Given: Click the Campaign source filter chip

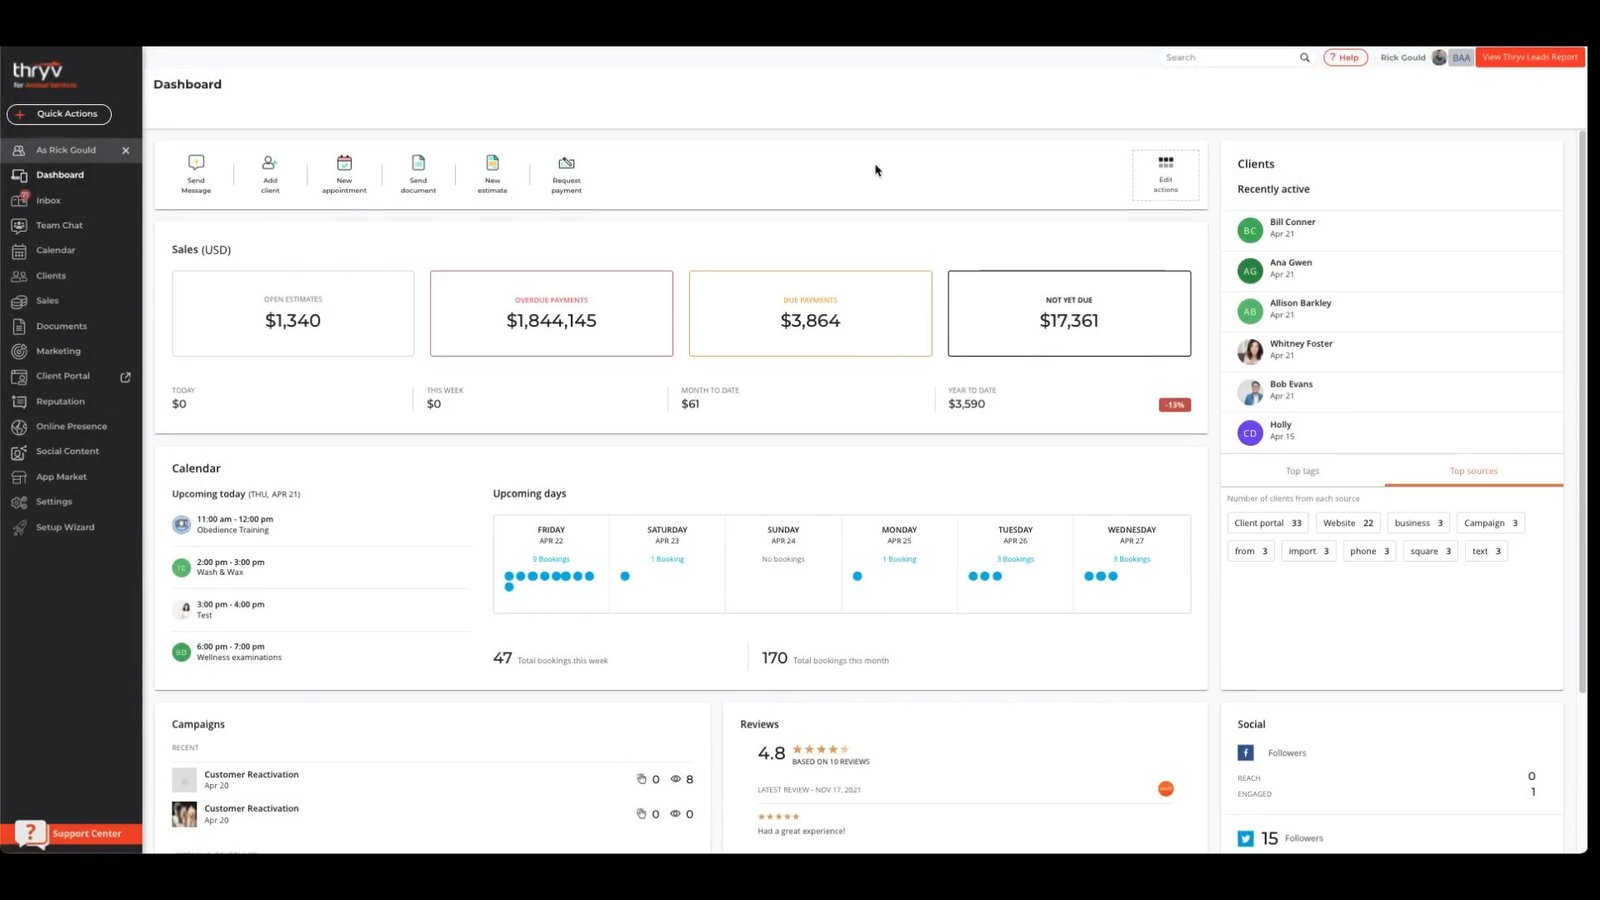Looking at the screenshot, I should pos(1489,522).
